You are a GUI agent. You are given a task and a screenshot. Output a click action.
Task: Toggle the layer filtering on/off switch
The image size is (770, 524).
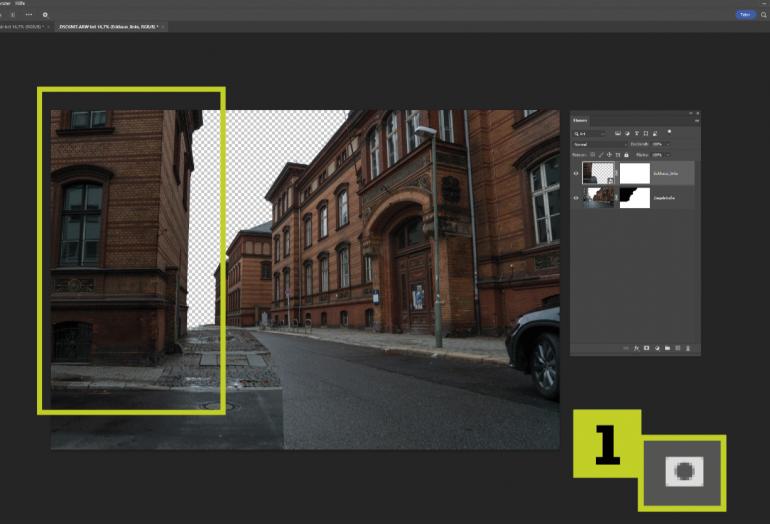[x=669, y=132]
